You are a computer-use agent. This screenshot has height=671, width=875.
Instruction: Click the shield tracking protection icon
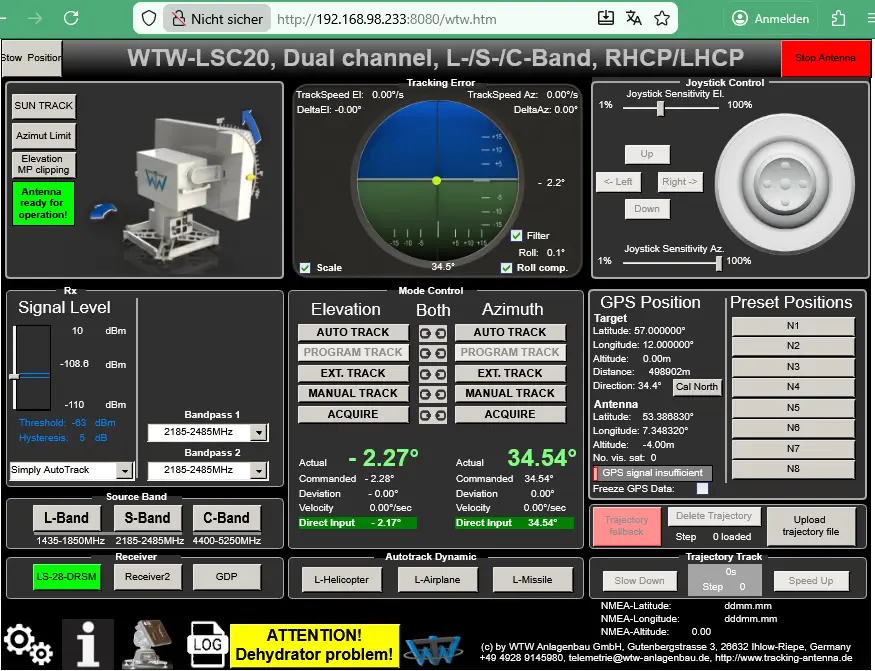[148, 18]
